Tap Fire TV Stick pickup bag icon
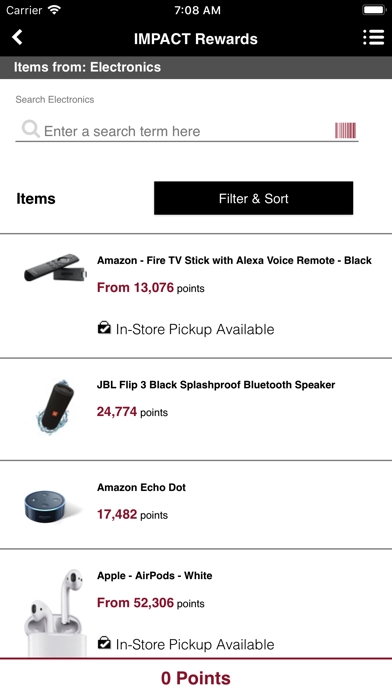 click(104, 328)
